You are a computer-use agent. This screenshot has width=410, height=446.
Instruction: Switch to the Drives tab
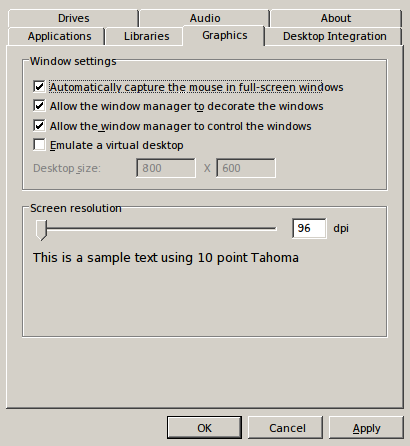click(73, 18)
